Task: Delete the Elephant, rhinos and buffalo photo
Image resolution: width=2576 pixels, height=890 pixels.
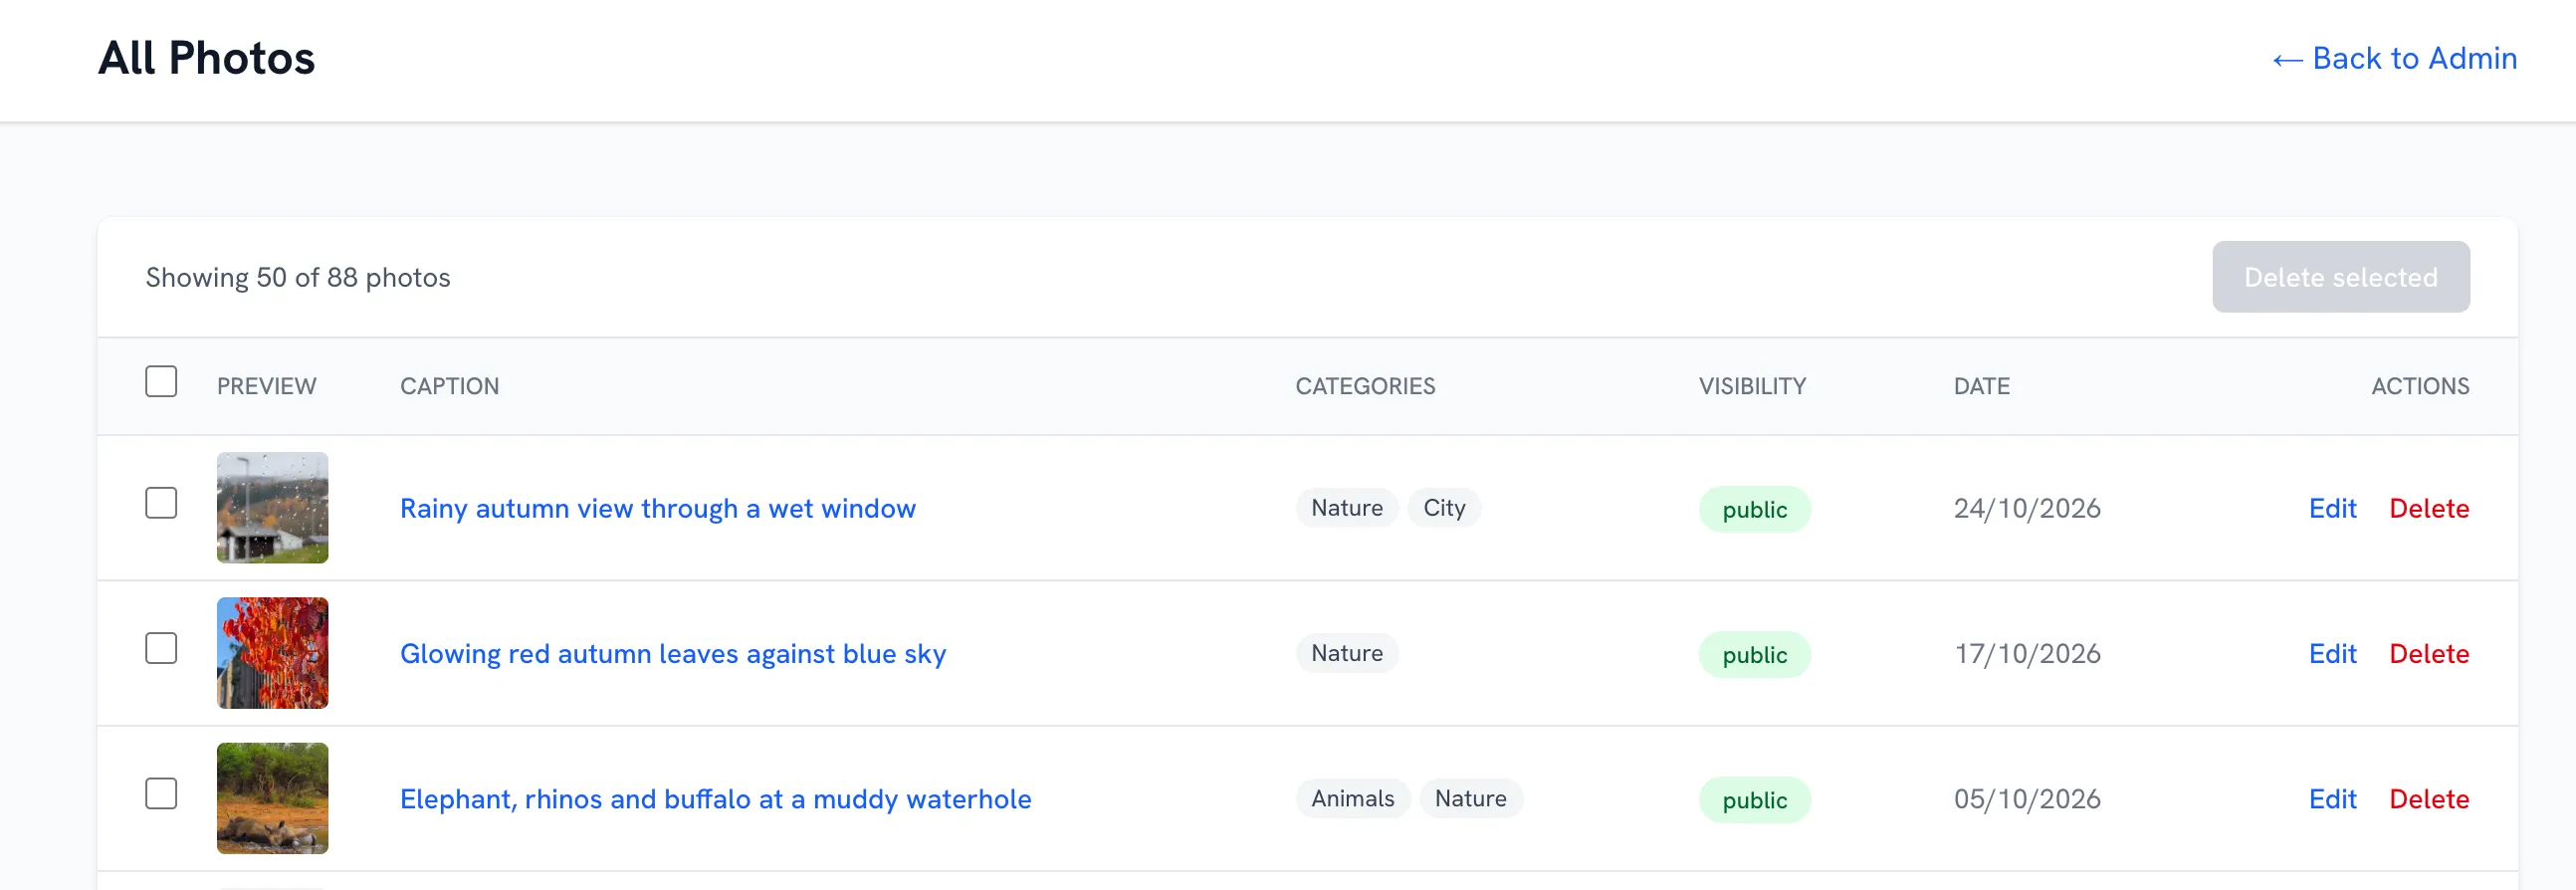Action: (x=2428, y=798)
